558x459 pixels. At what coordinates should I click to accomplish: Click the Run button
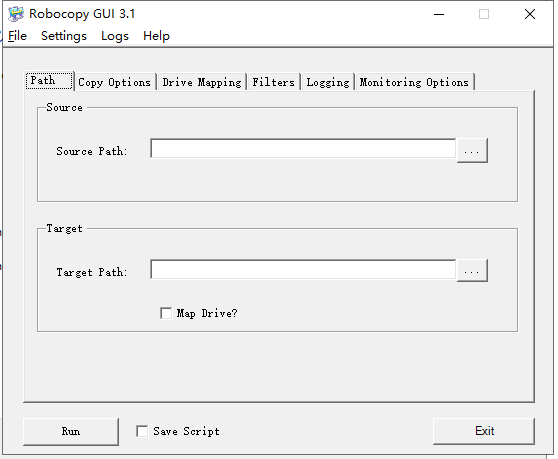pyautogui.click(x=71, y=432)
